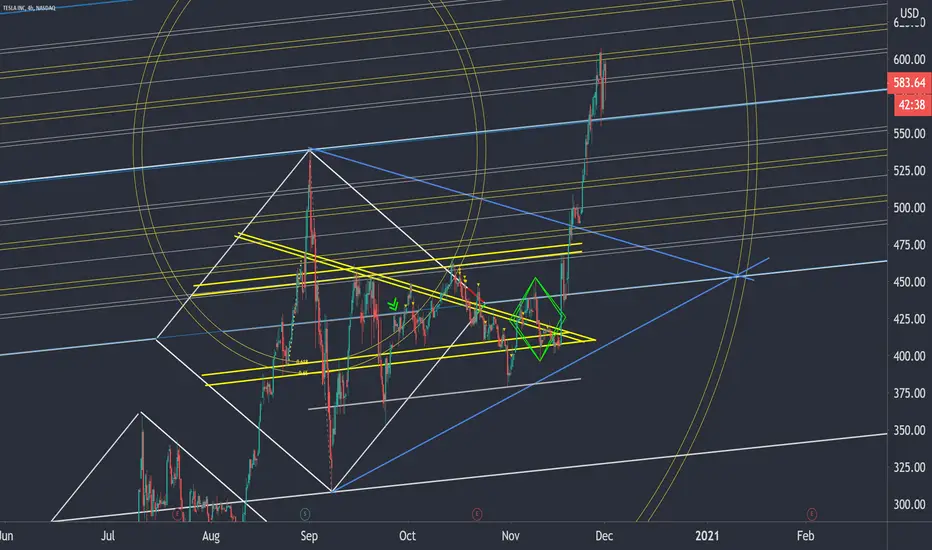This screenshot has width=932, height=550.
Task: Click the 450.00 price axis label
Action: 909,282
